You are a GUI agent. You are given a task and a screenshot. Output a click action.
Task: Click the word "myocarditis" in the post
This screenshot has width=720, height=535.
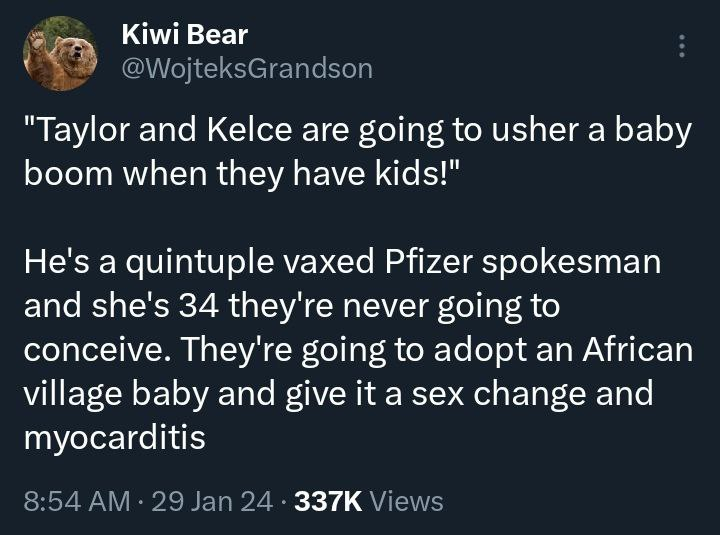[x=114, y=439]
